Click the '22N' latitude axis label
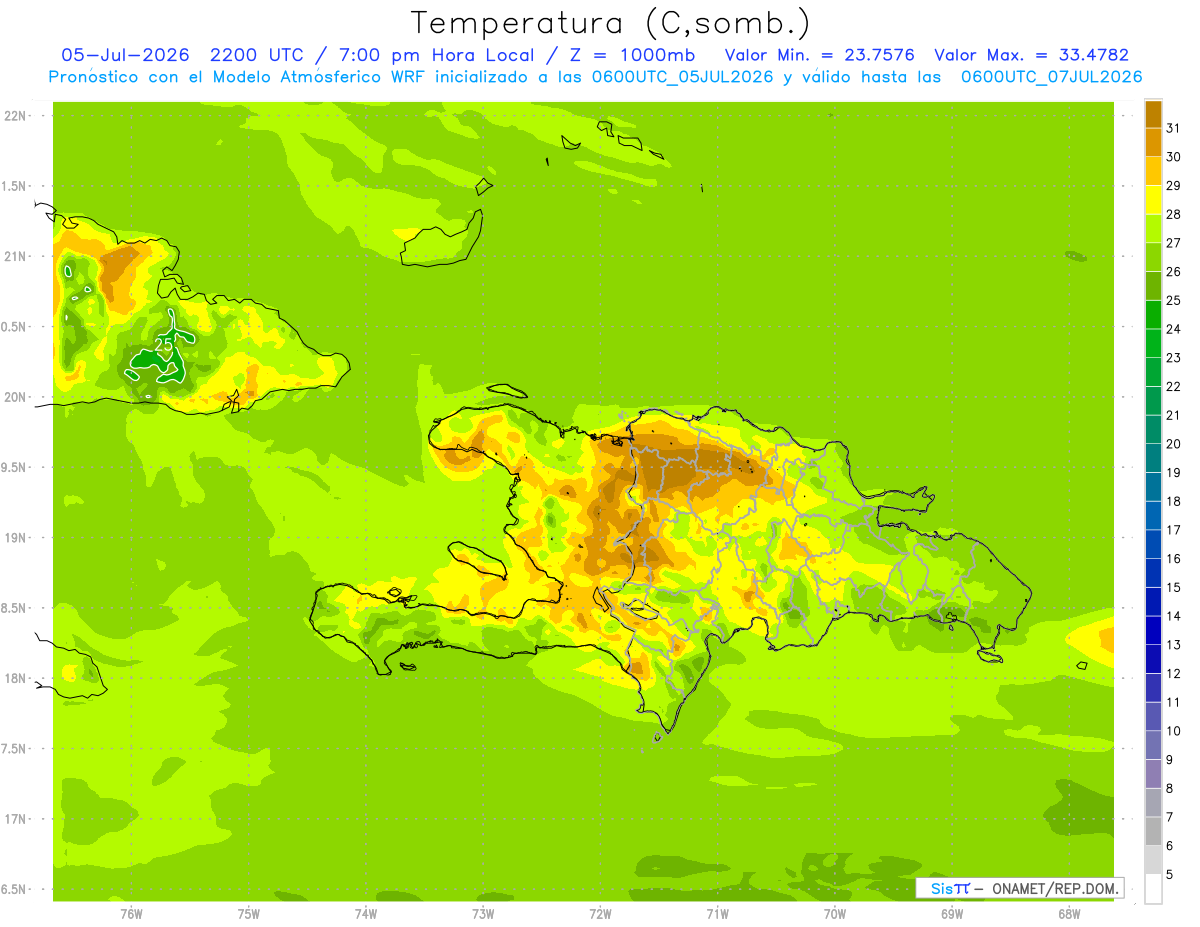 point(14,116)
